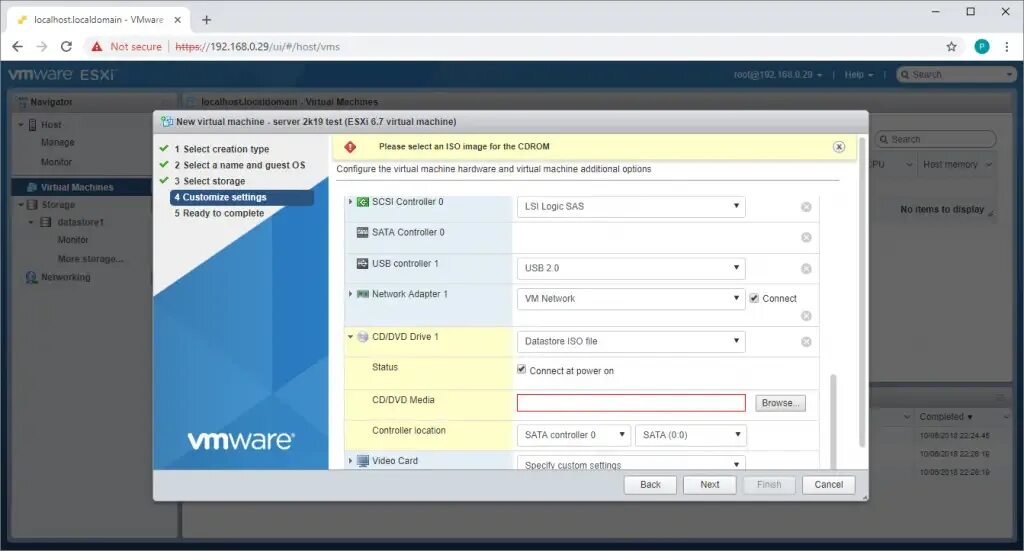The image size is (1024, 551).
Task: Open the USB 2.0 controller dropdown
Action: pos(631,268)
